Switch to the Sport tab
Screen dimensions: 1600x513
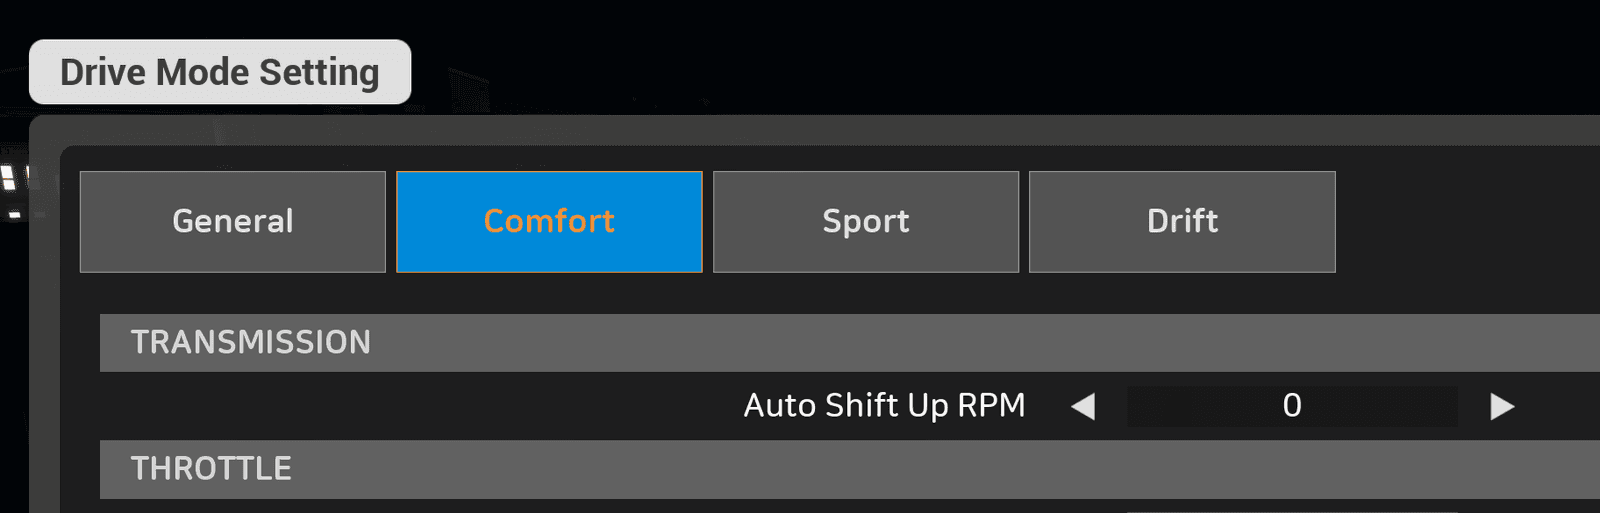pyautogui.click(x=866, y=222)
